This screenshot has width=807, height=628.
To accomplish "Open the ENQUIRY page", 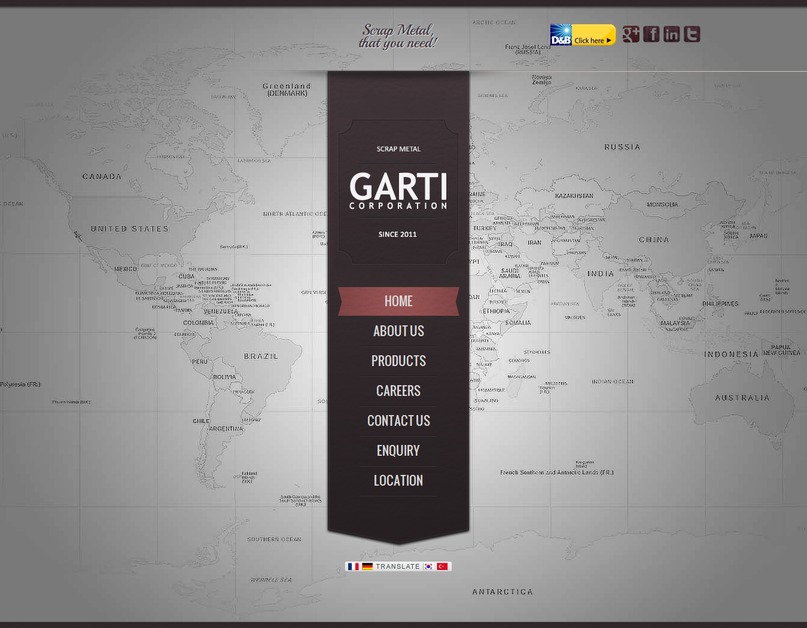I will [x=398, y=450].
